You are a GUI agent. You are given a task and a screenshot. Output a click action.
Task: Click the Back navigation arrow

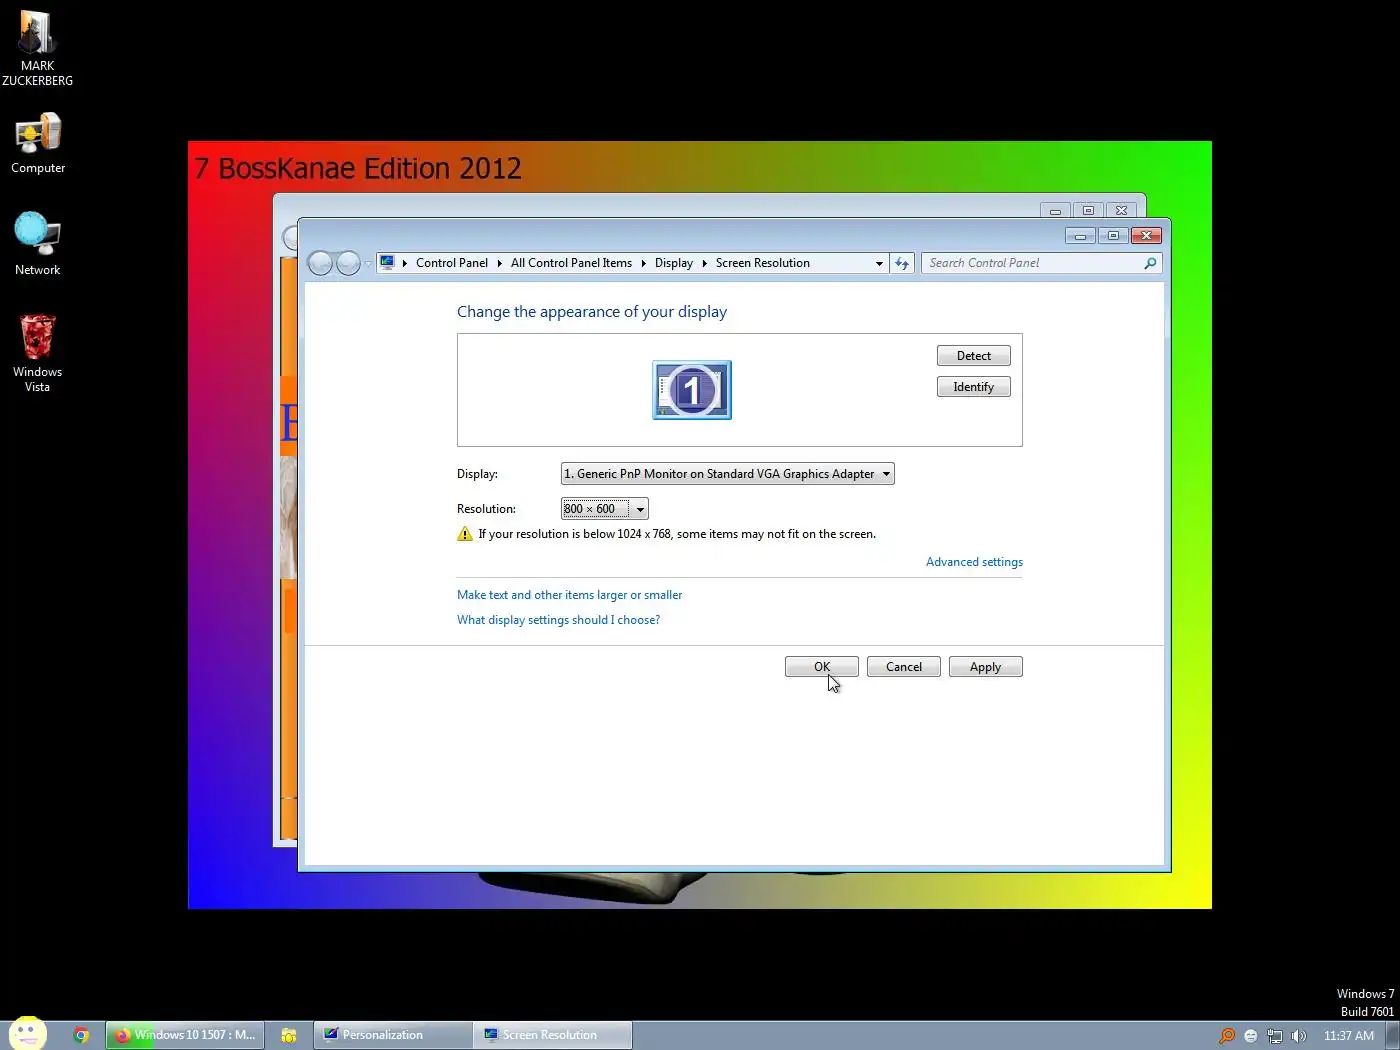pyautogui.click(x=320, y=263)
